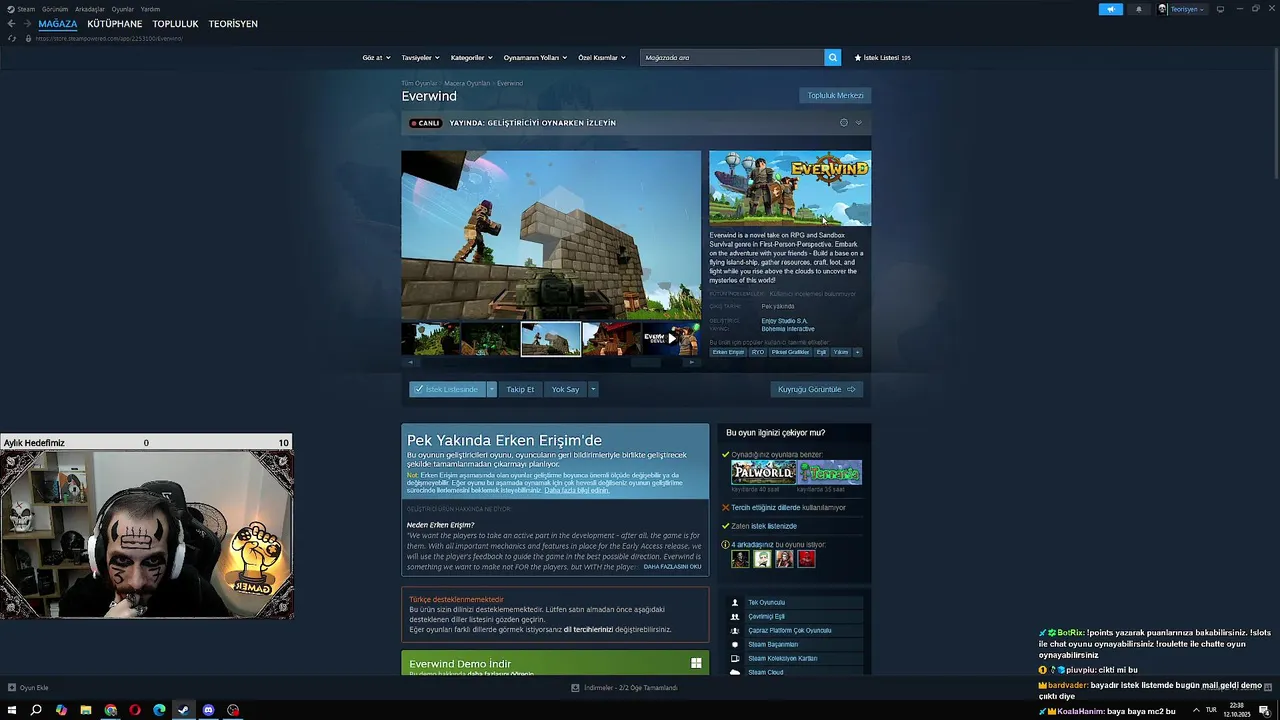Expand the Göz at dropdown
Viewport: 1280px width, 720px height.
[376, 58]
